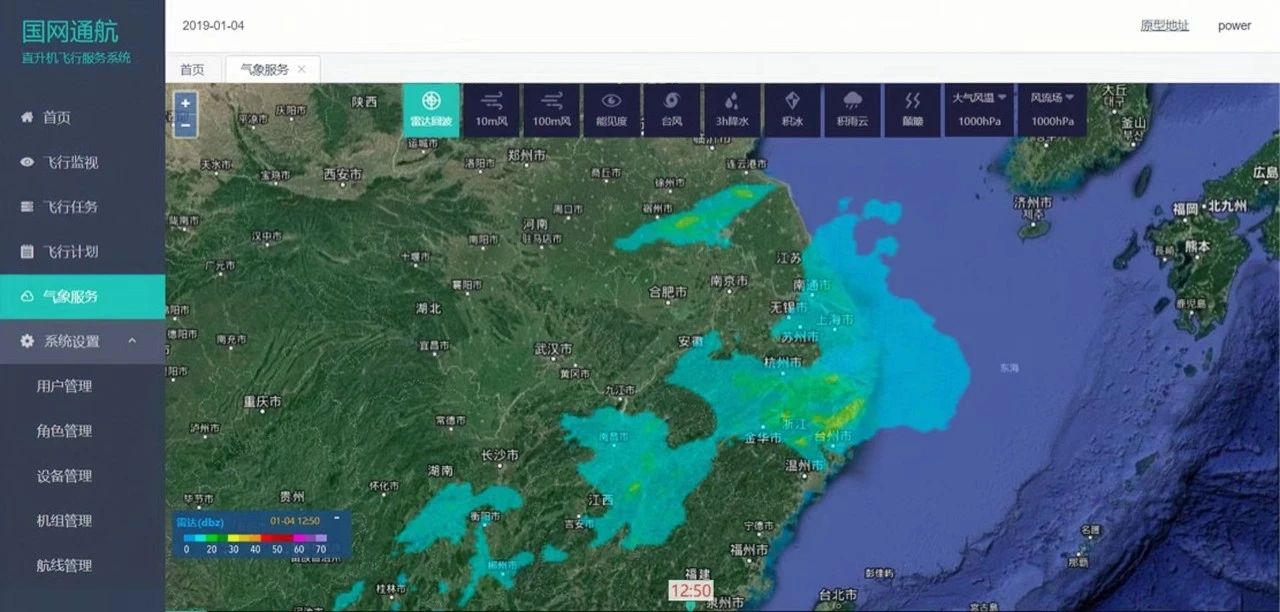The height and width of the screenshot is (612, 1280).
Task: Click the 温州市 label on the map
Action: [x=804, y=465]
